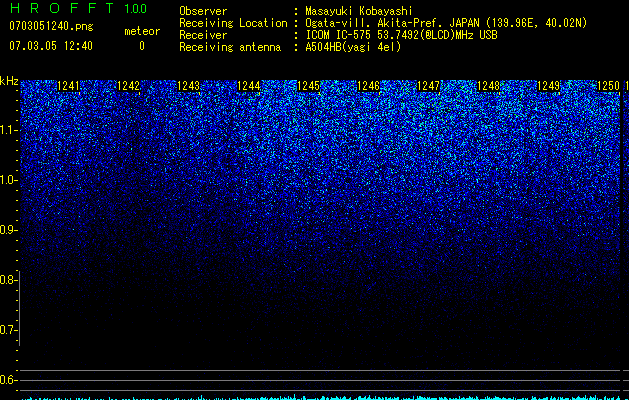The width and height of the screenshot is (629, 400).
Task: Click the 0.7 kHz frequency tick label
Action: pyautogui.click(x=7, y=330)
